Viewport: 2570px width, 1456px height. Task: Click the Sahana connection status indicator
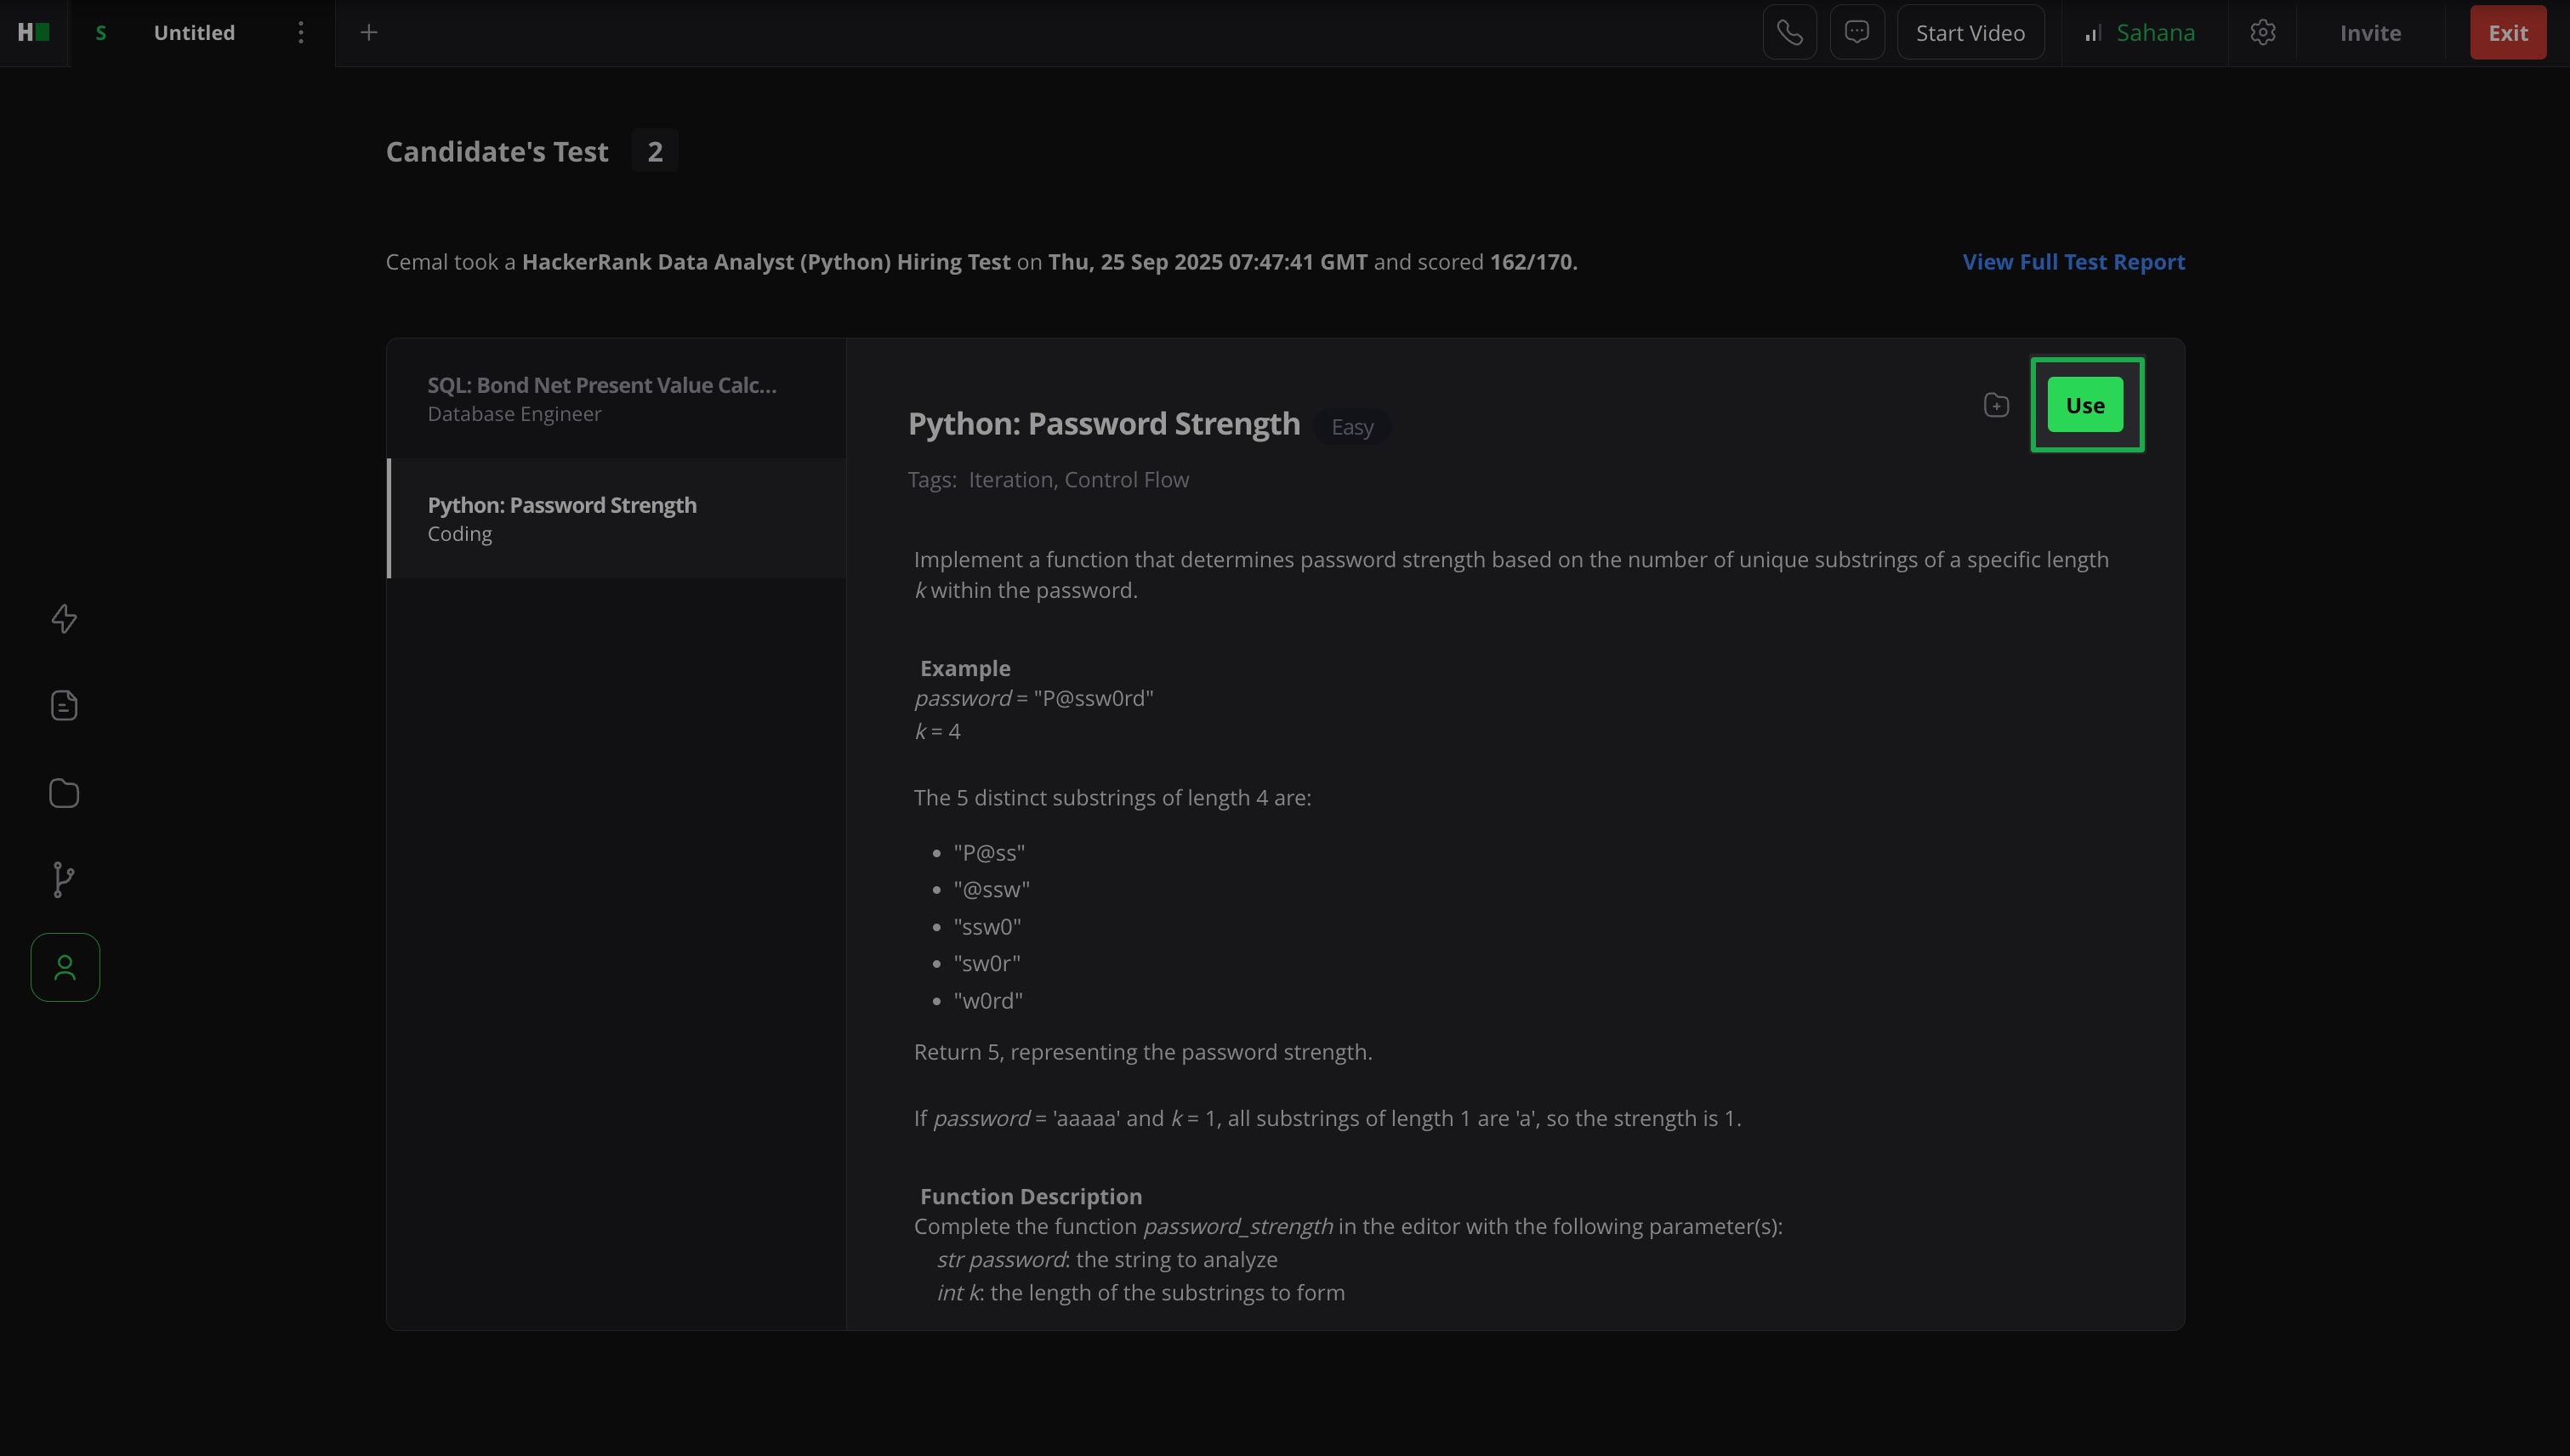(2141, 33)
